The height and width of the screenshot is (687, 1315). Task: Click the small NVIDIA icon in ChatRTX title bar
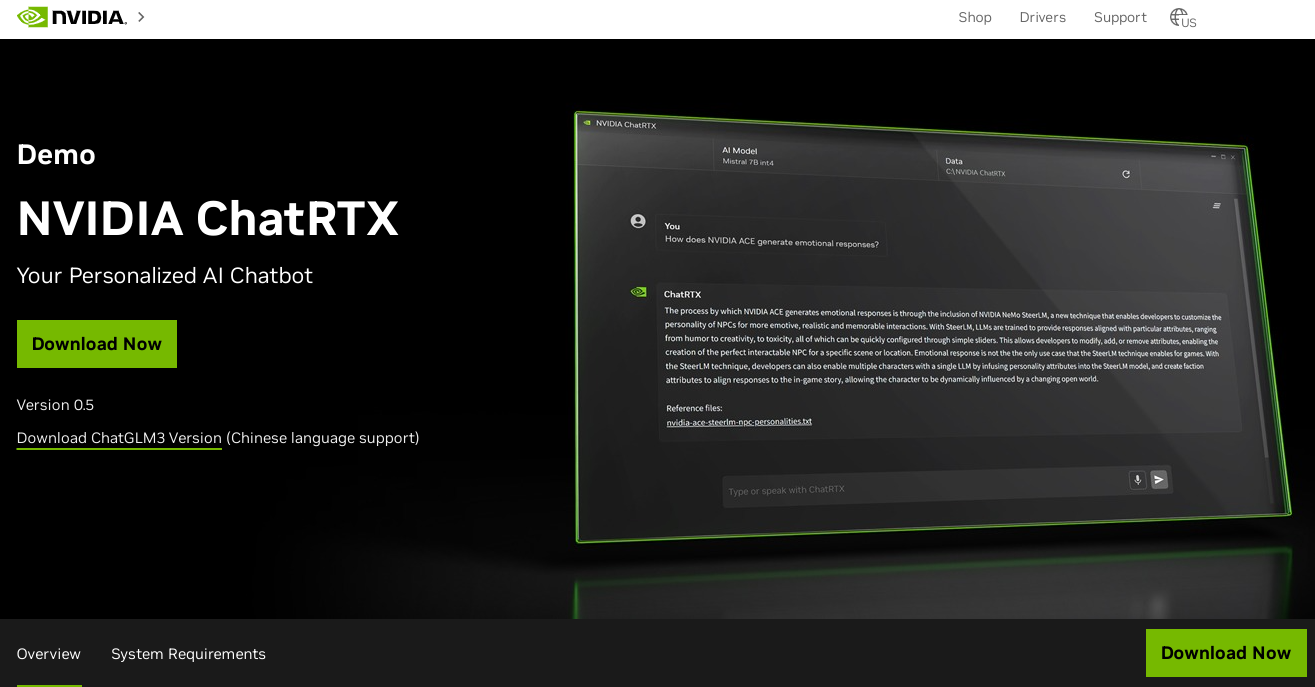tap(587, 123)
